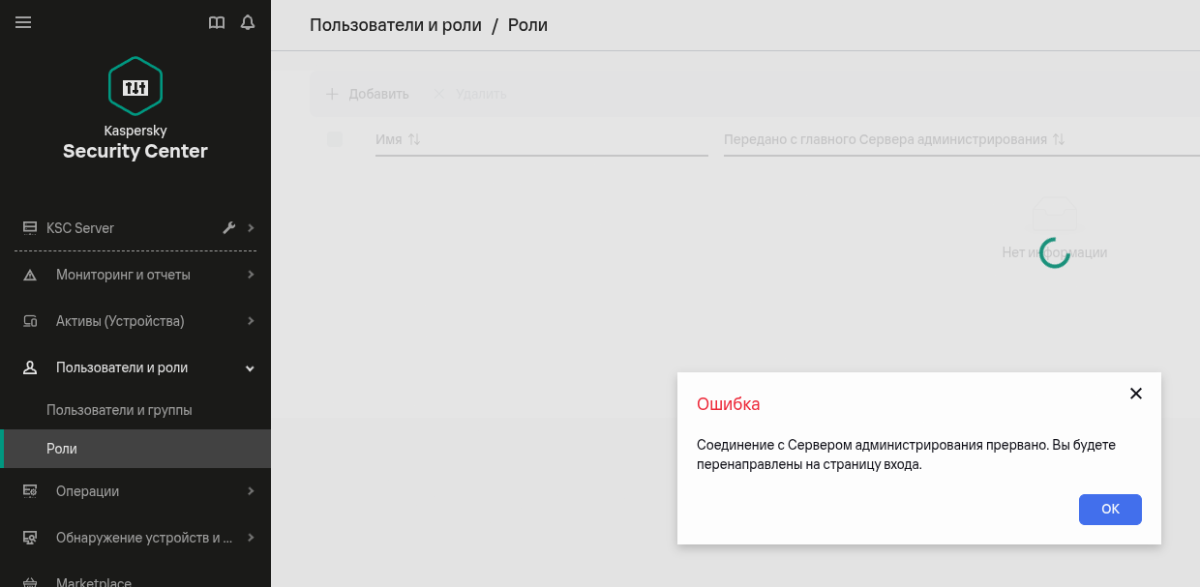Click the Пользователи и роли user icon
This screenshot has height=587, width=1200.
(30, 368)
